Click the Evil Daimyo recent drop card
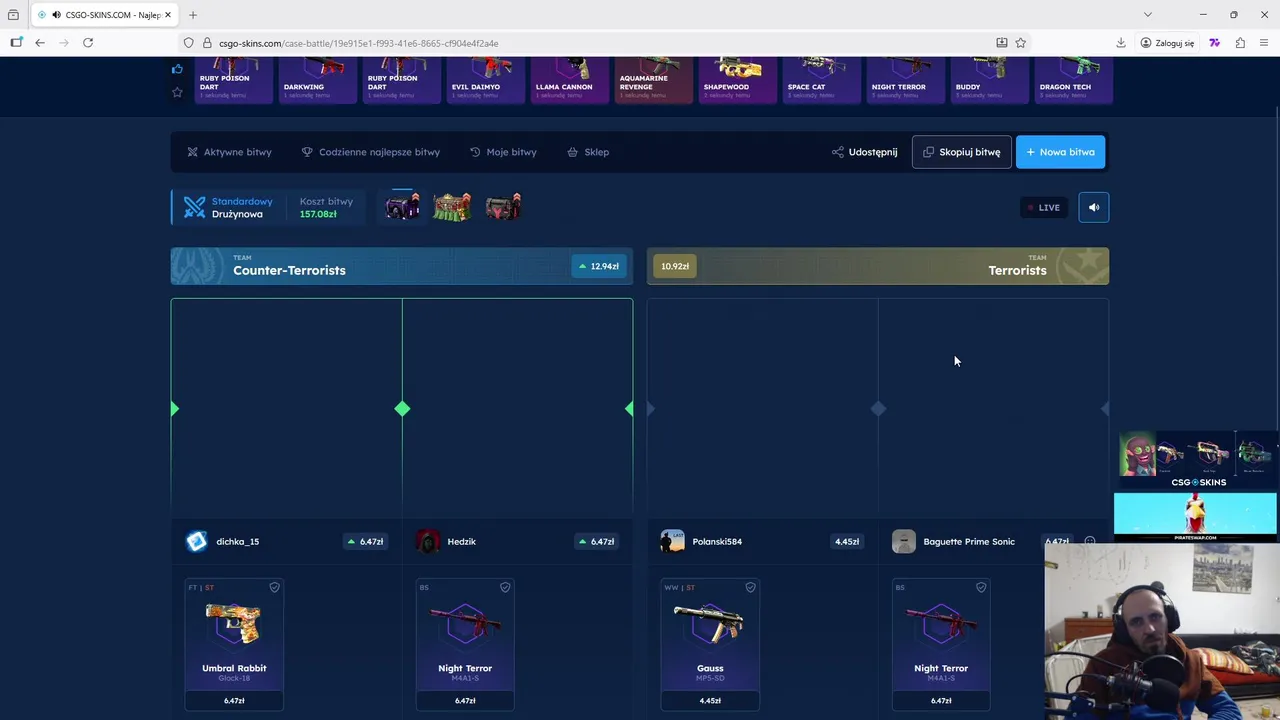 click(486, 80)
